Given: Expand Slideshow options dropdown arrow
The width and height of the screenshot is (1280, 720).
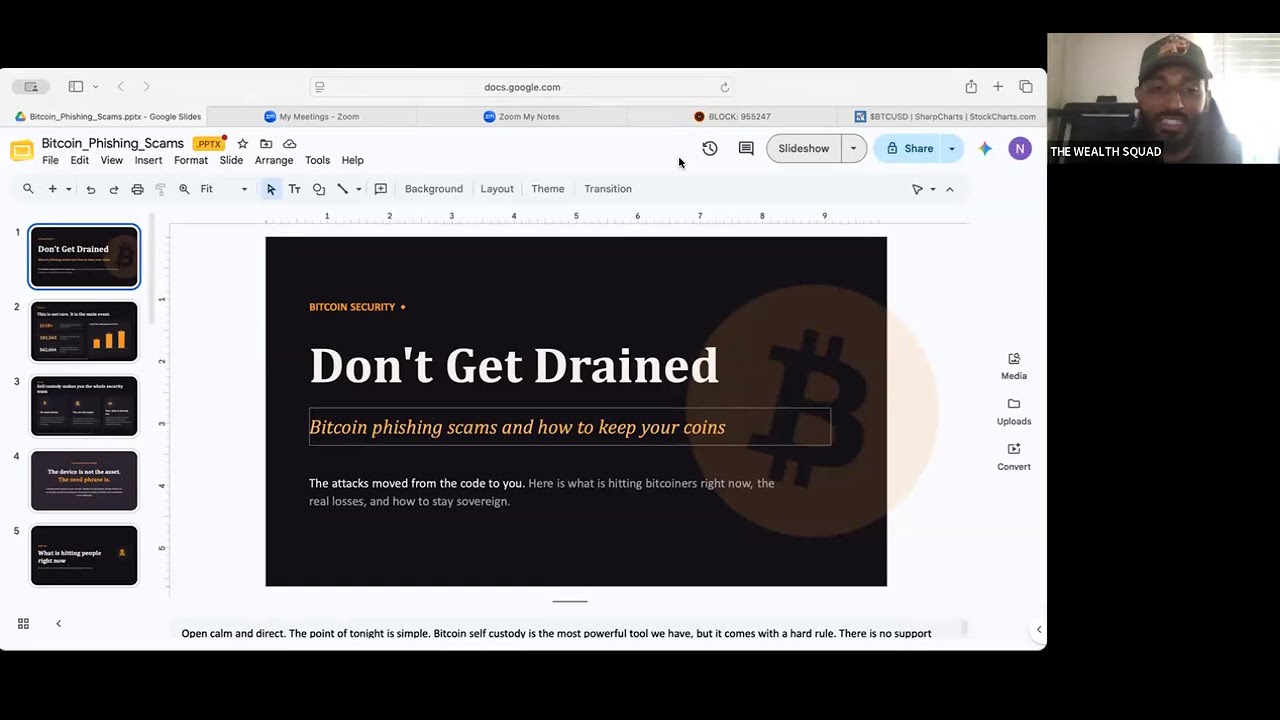Looking at the screenshot, I should 853,149.
